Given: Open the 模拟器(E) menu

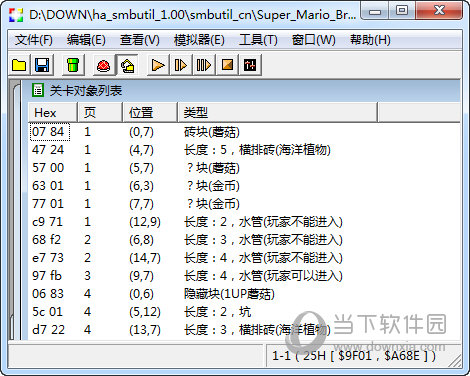Looking at the screenshot, I should (199, 40).
